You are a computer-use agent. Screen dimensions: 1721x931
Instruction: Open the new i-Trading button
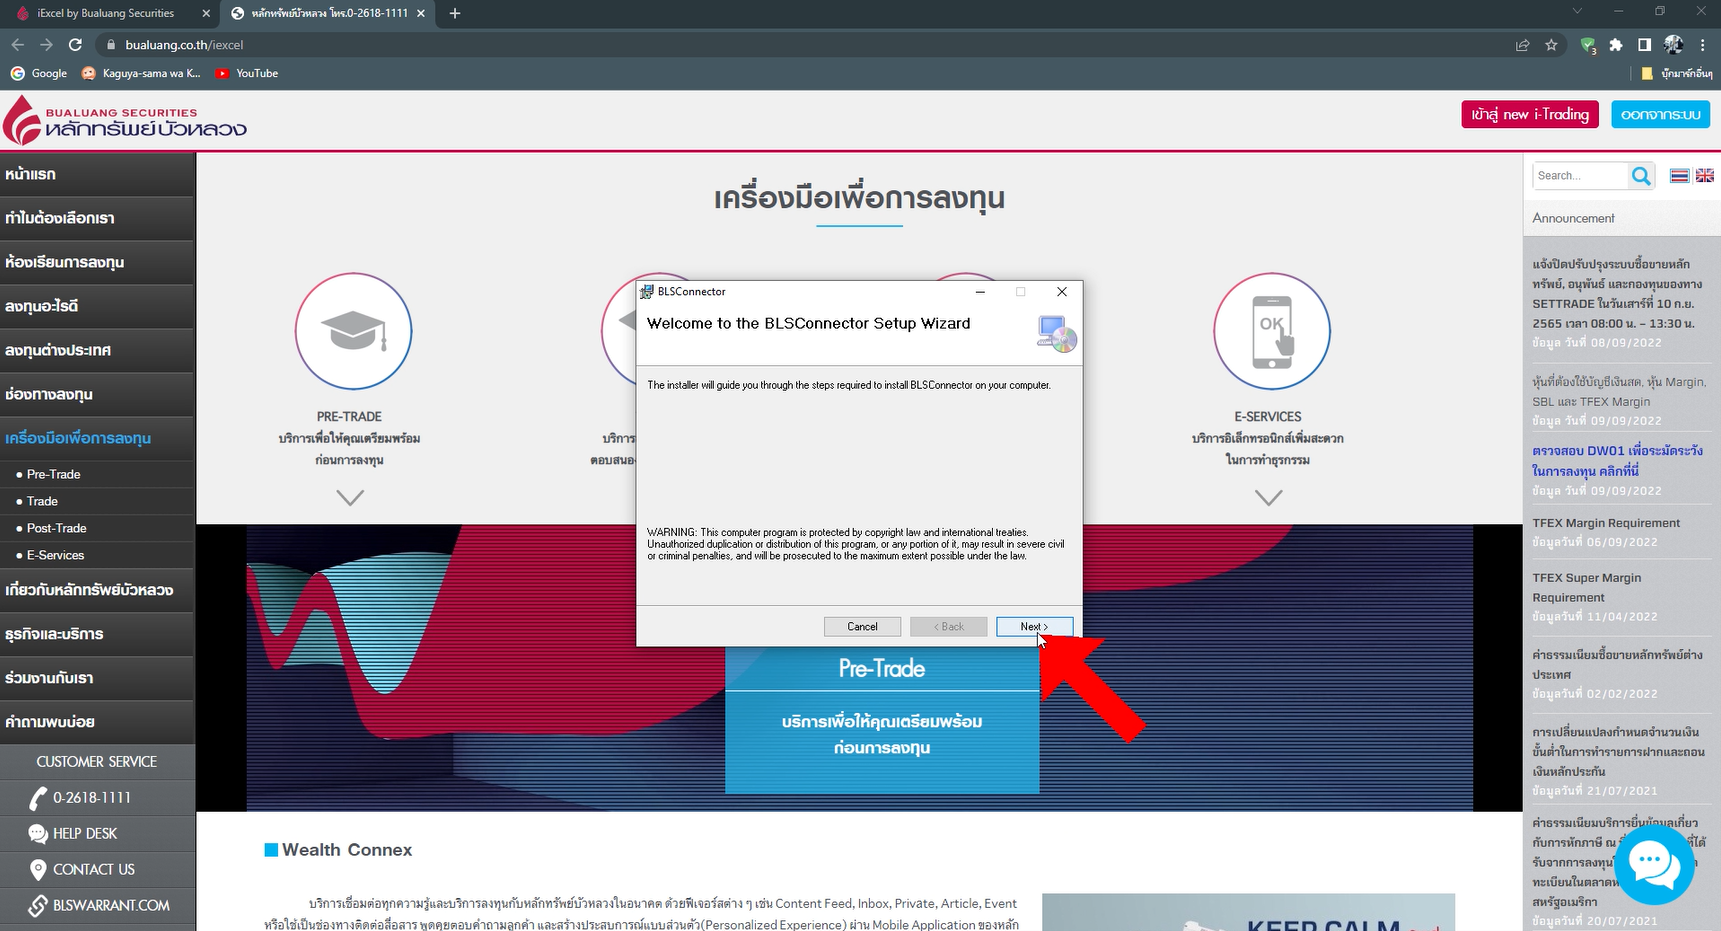click(1530, 115)
